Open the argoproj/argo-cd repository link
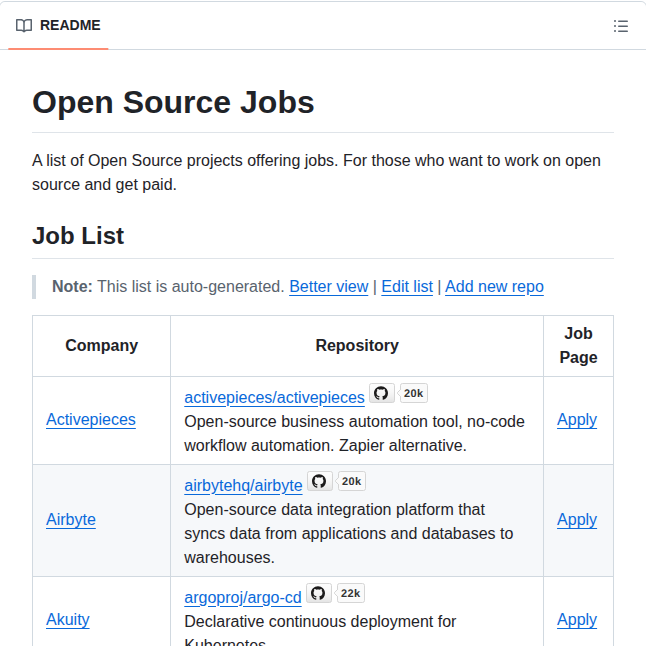Image resolution: width=646 pixels, height=646 pixels. tap(243, 597)
